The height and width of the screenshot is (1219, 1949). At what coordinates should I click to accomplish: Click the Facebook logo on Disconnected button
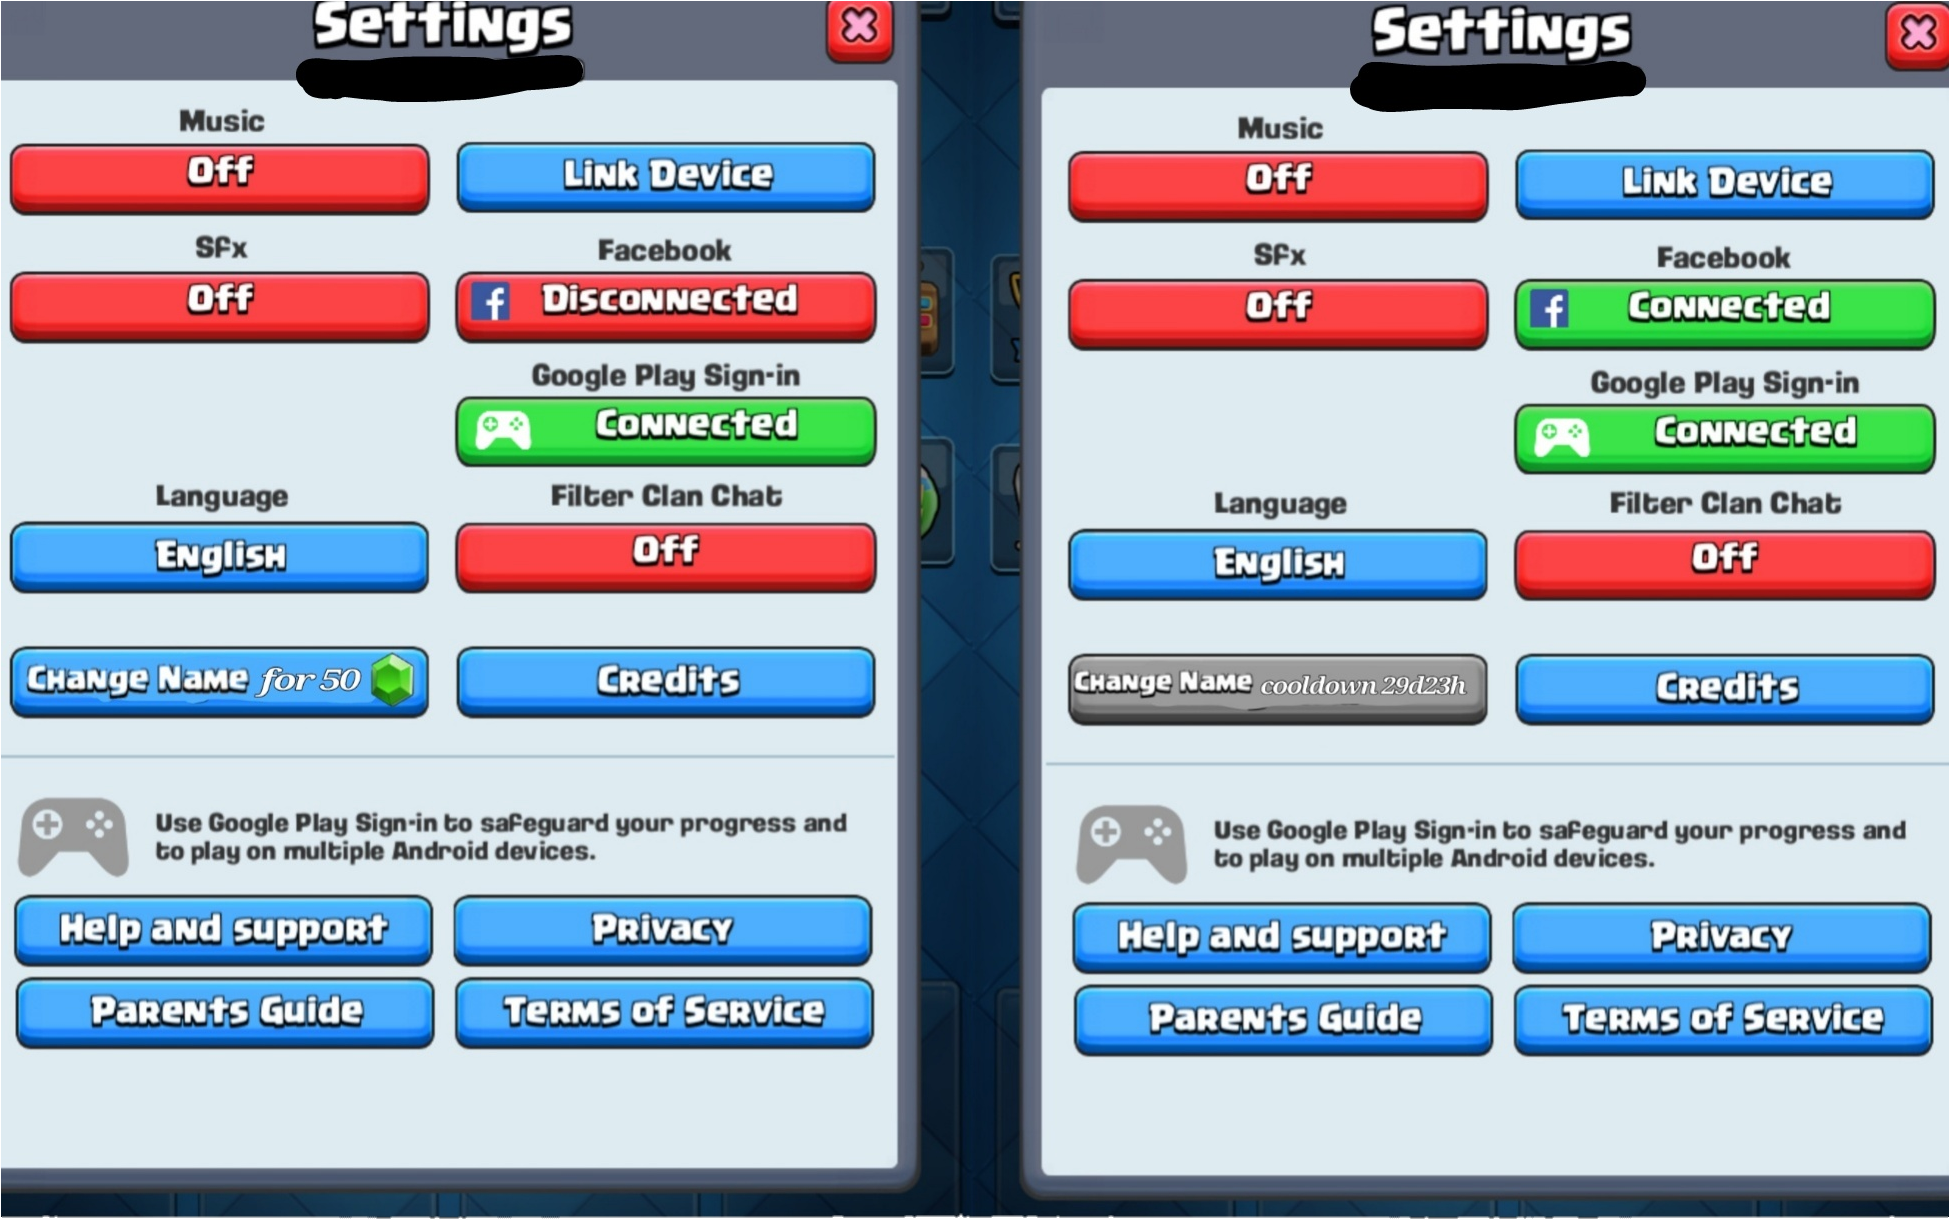(x=490, y=301)
